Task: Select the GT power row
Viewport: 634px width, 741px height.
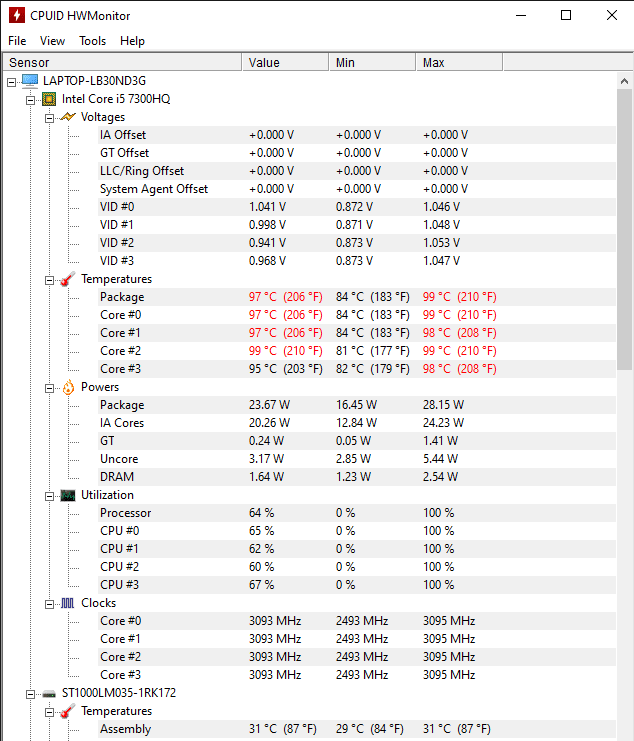Action: coord(357,441)
